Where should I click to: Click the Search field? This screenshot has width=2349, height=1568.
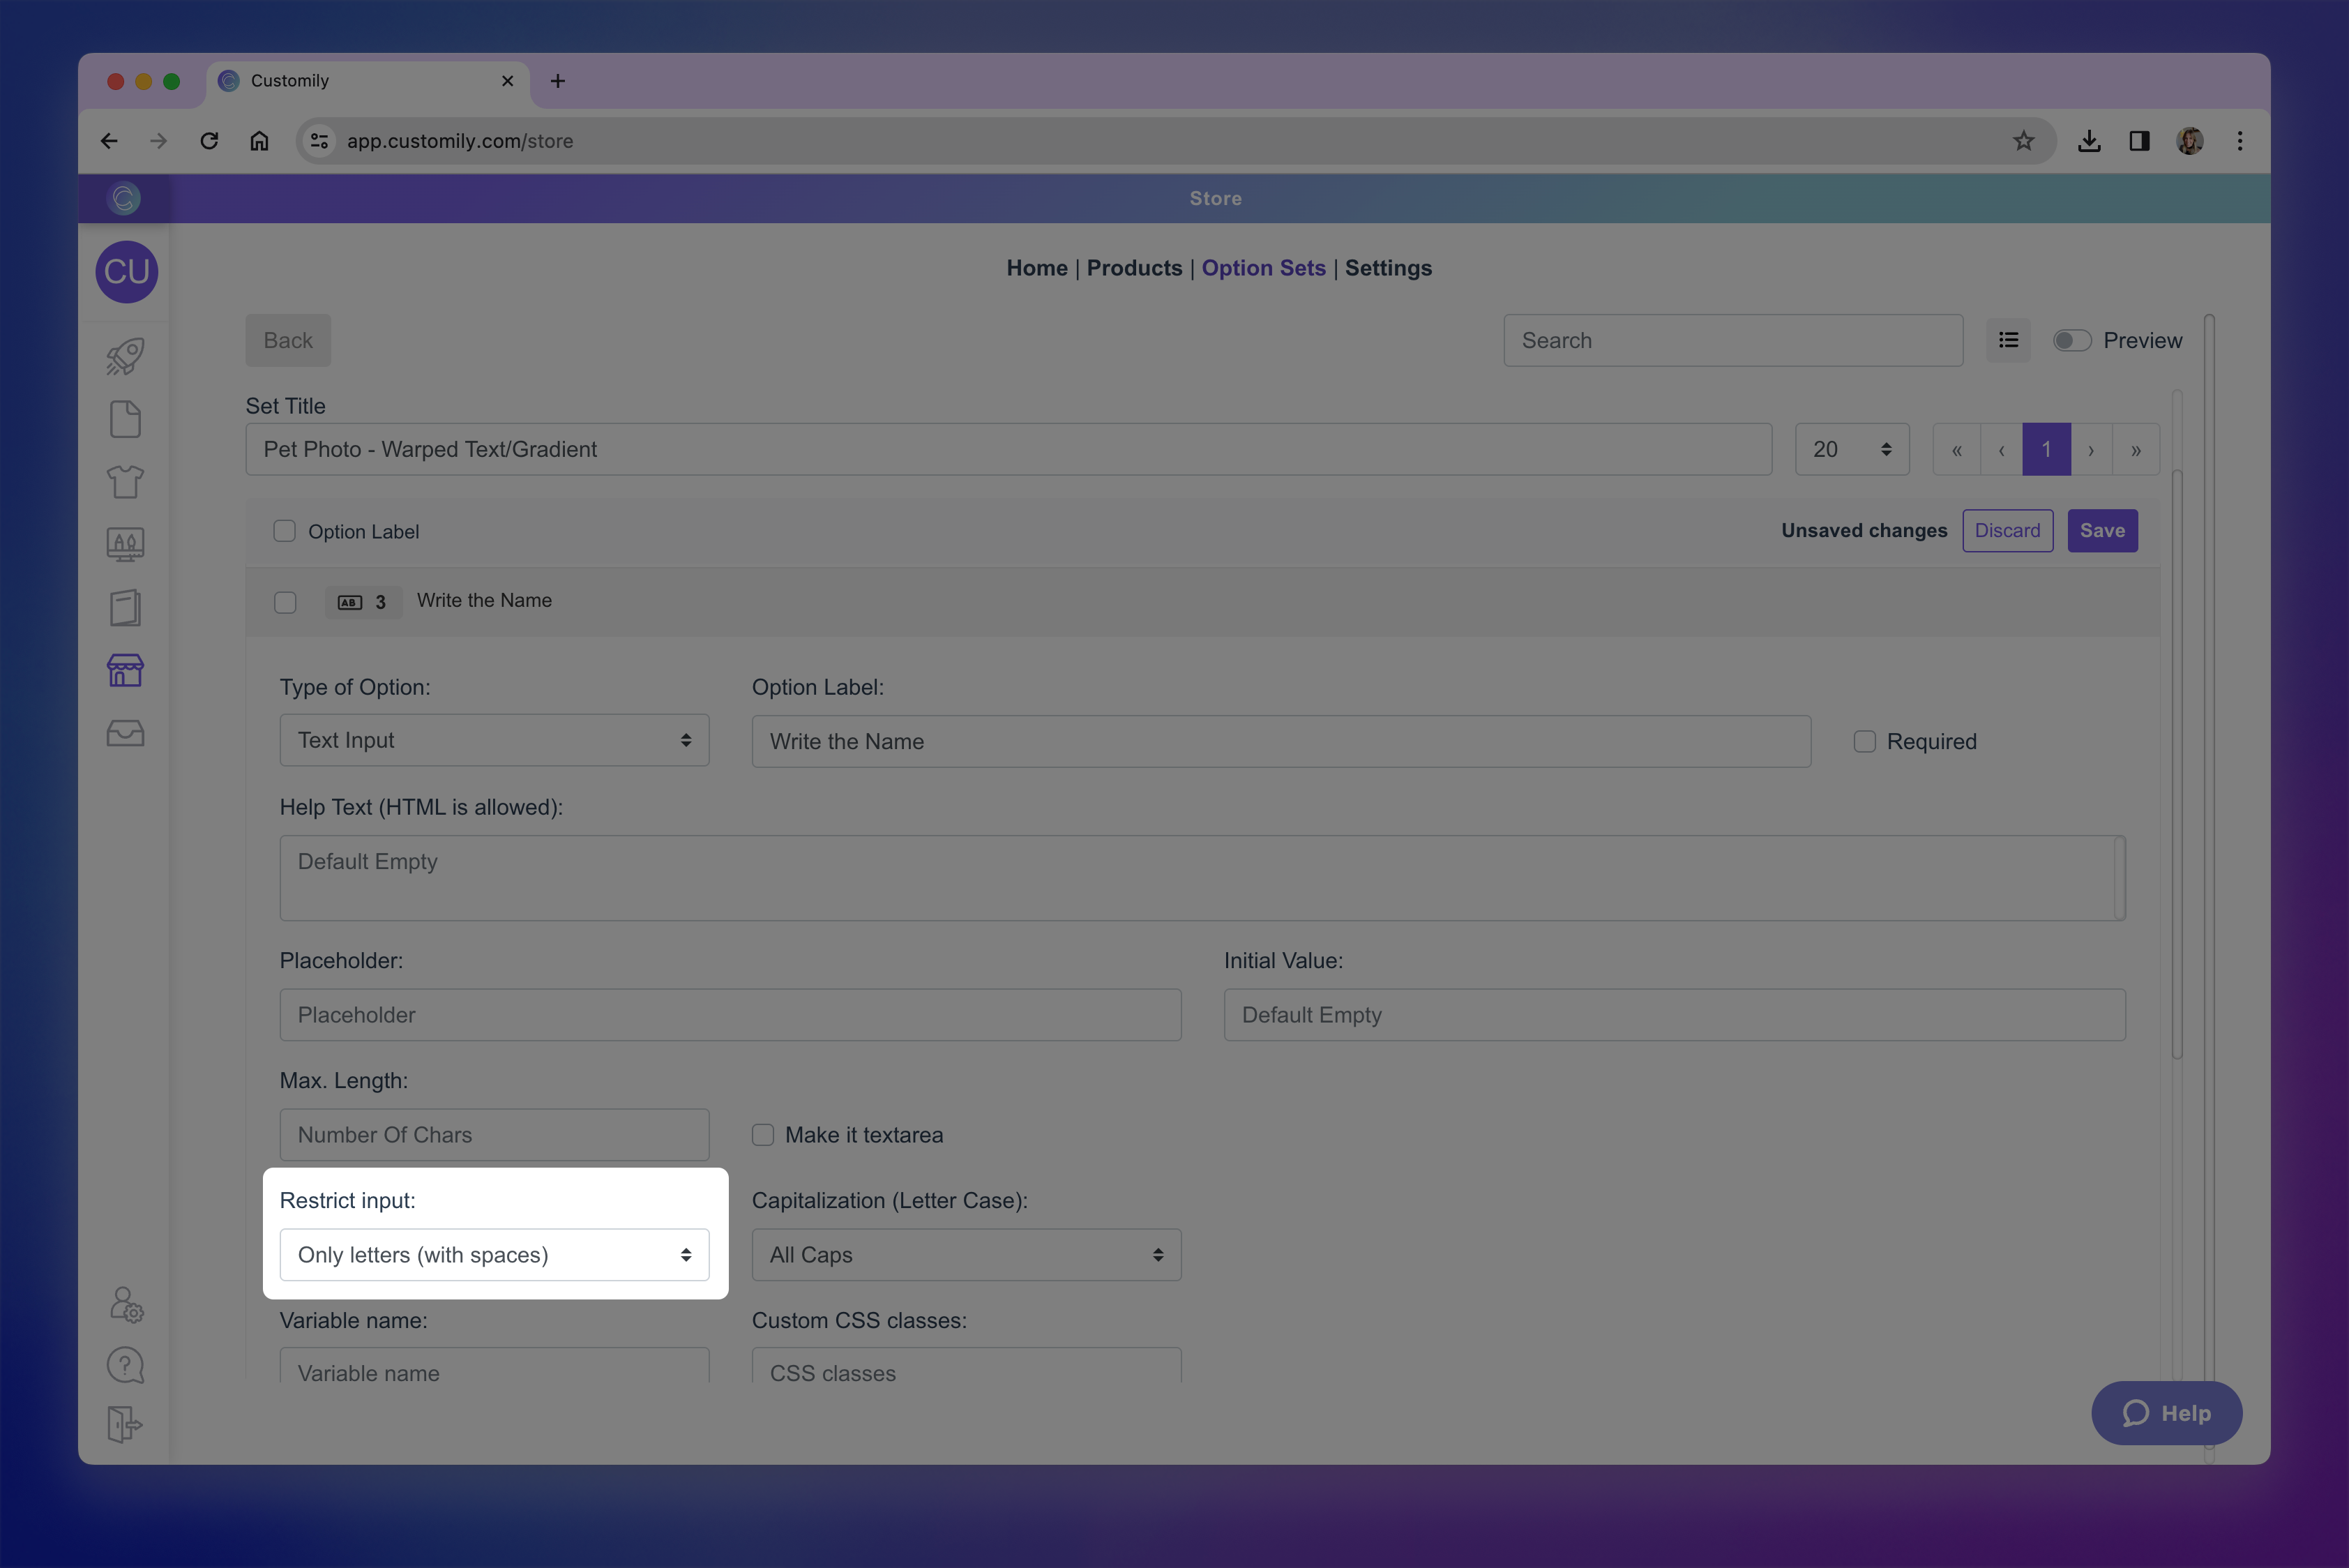[x=1733, y=340]
